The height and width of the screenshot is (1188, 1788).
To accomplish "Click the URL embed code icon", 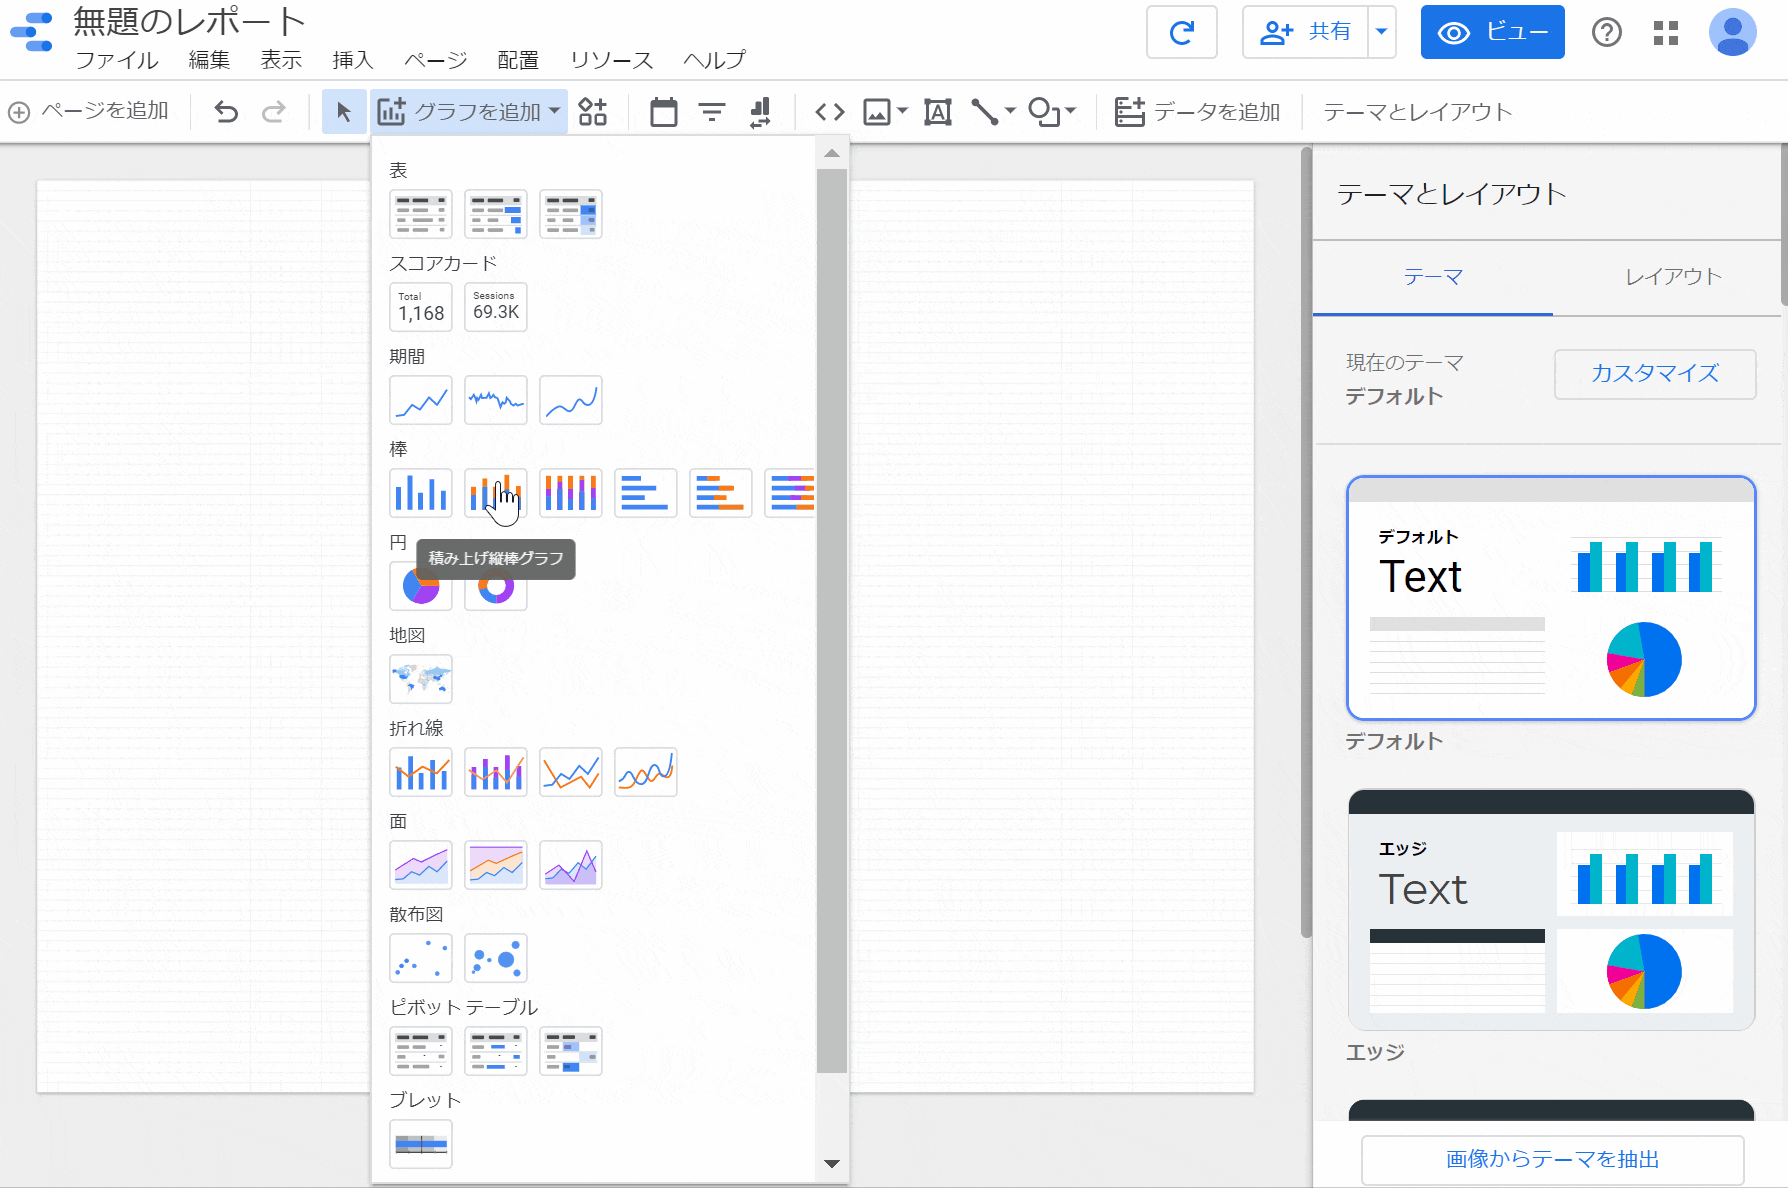I will click(x=829, y=112).
